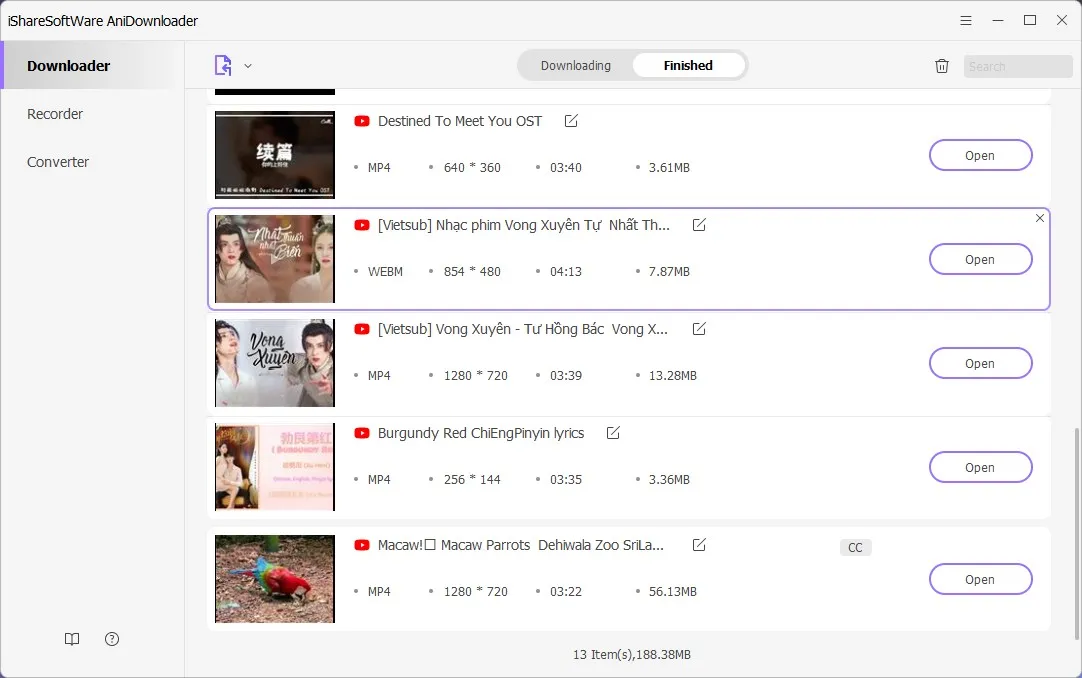Click YouTube icon beside Destined To Meet You
Screen dimensions: 1082x678
click(x=362, y=121)
